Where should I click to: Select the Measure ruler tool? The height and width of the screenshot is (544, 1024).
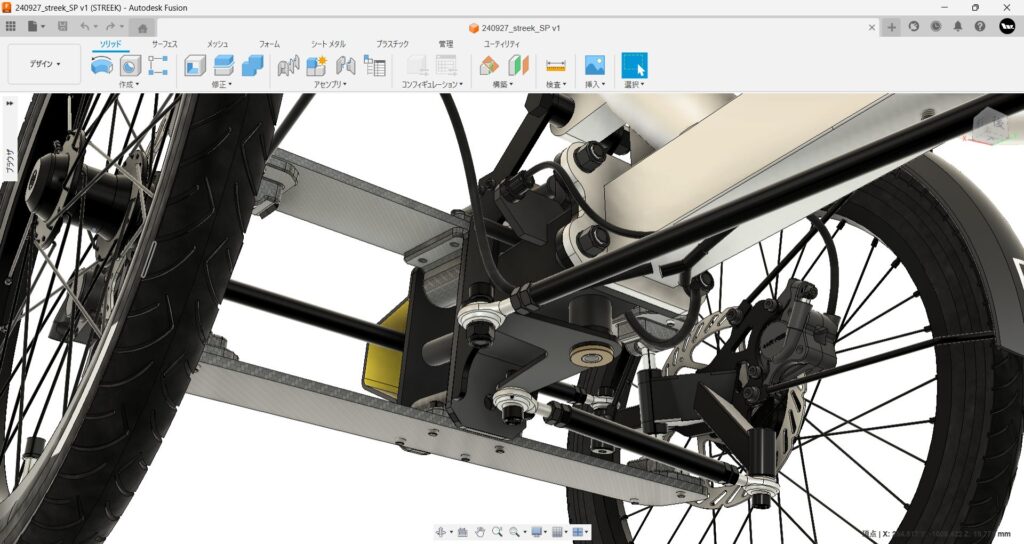(556, 65)
